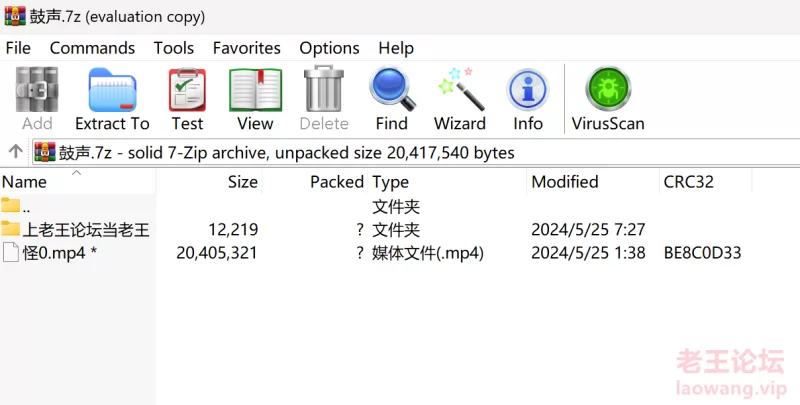Open the File menu
The image size is (800, 405).
pyautogui.click(x=18, y=48)
